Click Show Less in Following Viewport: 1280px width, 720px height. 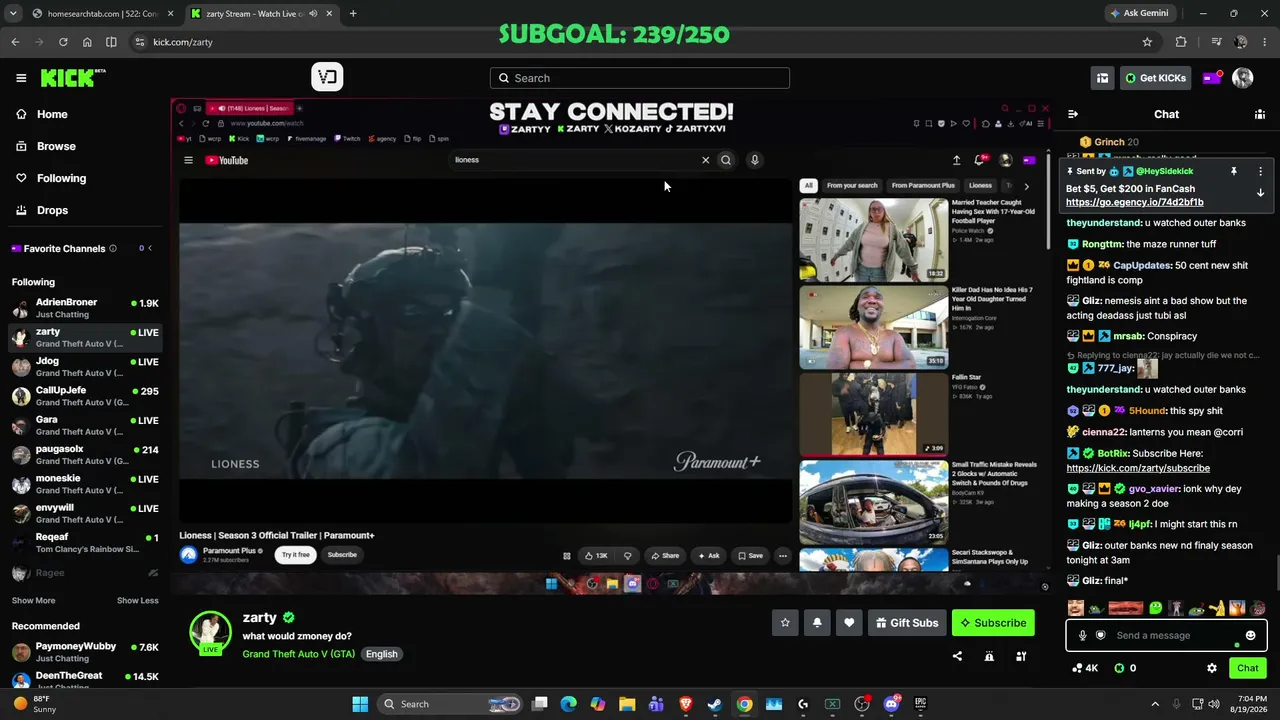pos(137,601)
